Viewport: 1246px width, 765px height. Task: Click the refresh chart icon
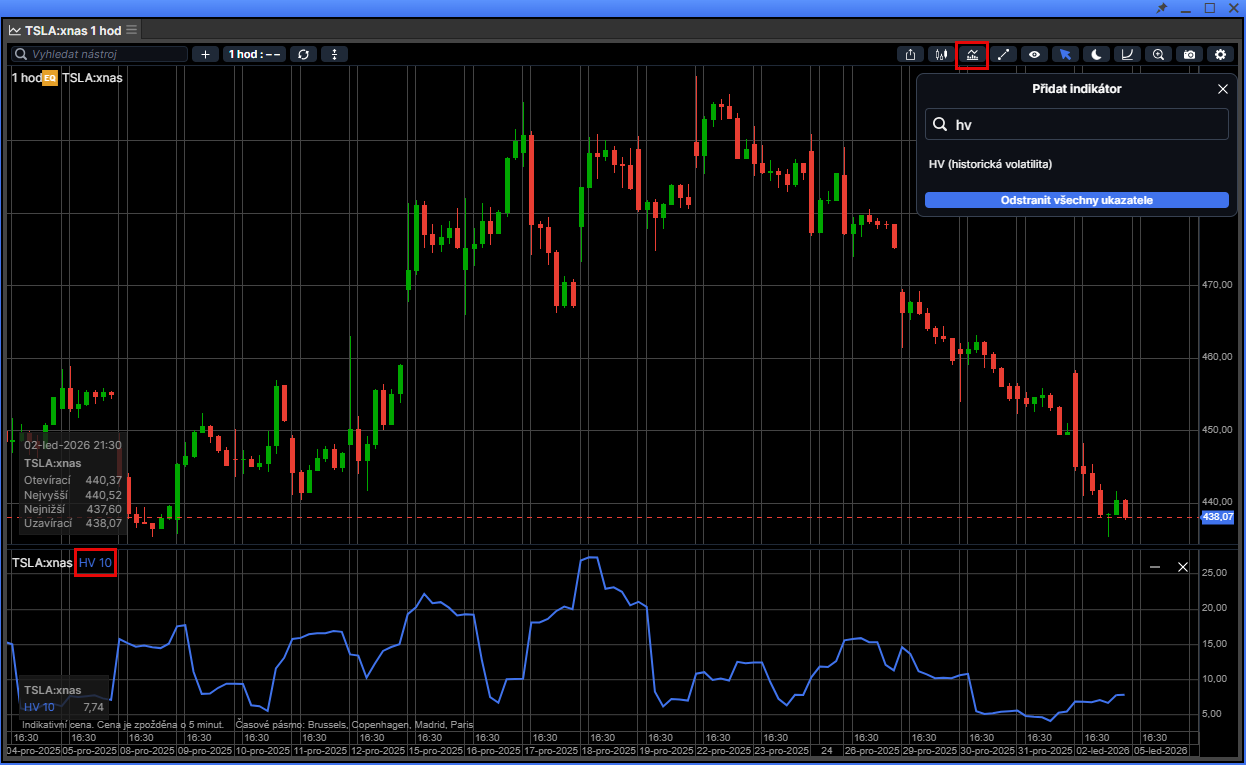pos(303,54)
